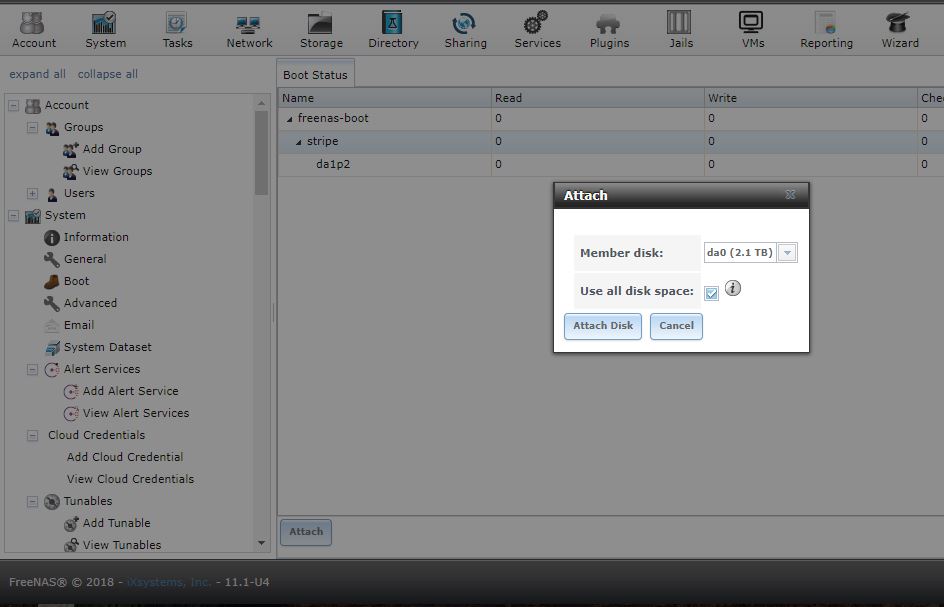Screen dimensions: 944x607
Task: Open the Jails icon
Action: pyautogui.click(x=679, y=24)
